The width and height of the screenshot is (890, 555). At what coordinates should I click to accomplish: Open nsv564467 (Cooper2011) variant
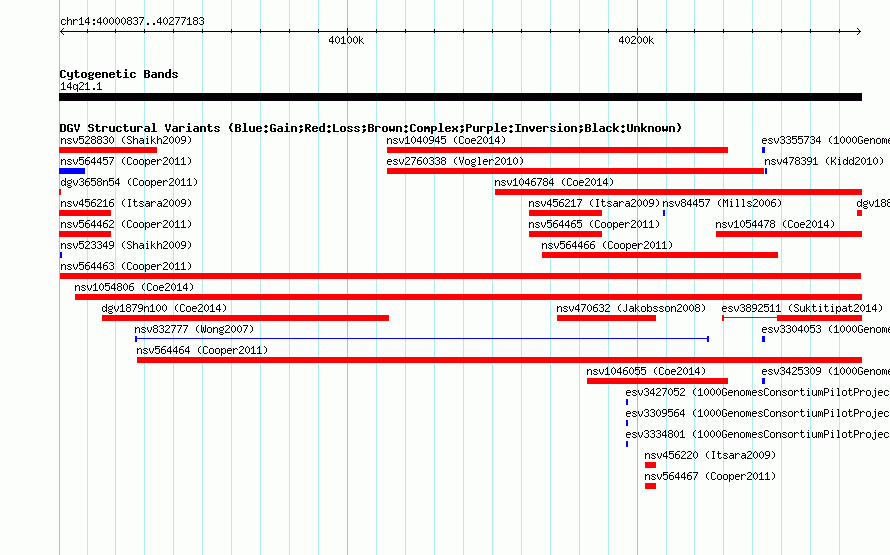tap(710, 476)
